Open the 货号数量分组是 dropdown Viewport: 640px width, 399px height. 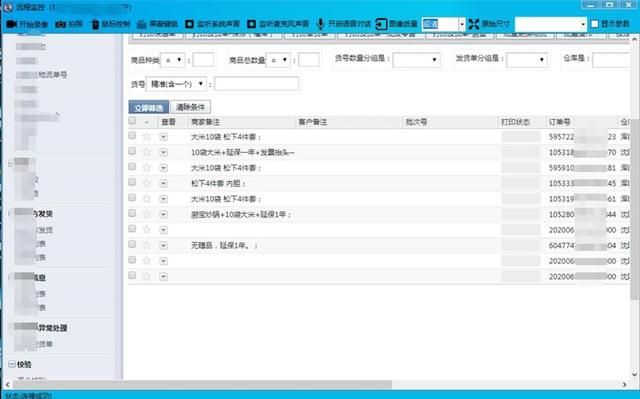pyautogui.click(x=416, y=60)
